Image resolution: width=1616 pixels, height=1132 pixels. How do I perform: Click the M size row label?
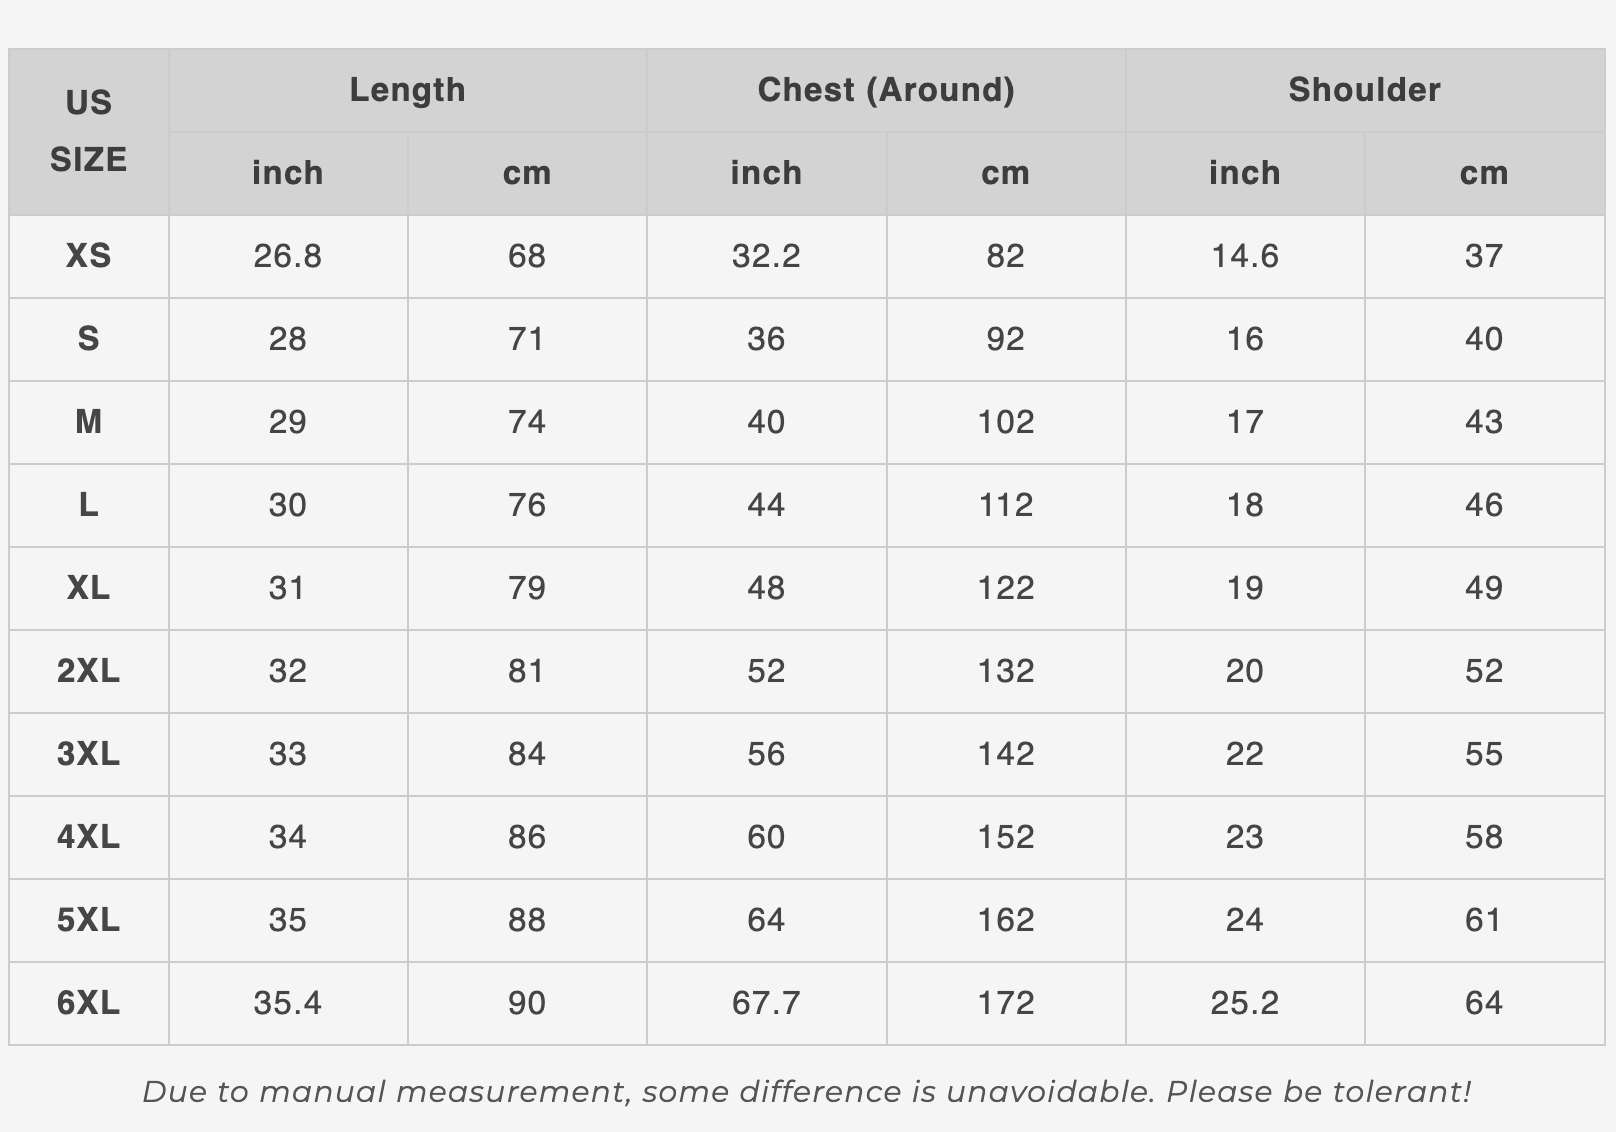click(88, 422)
